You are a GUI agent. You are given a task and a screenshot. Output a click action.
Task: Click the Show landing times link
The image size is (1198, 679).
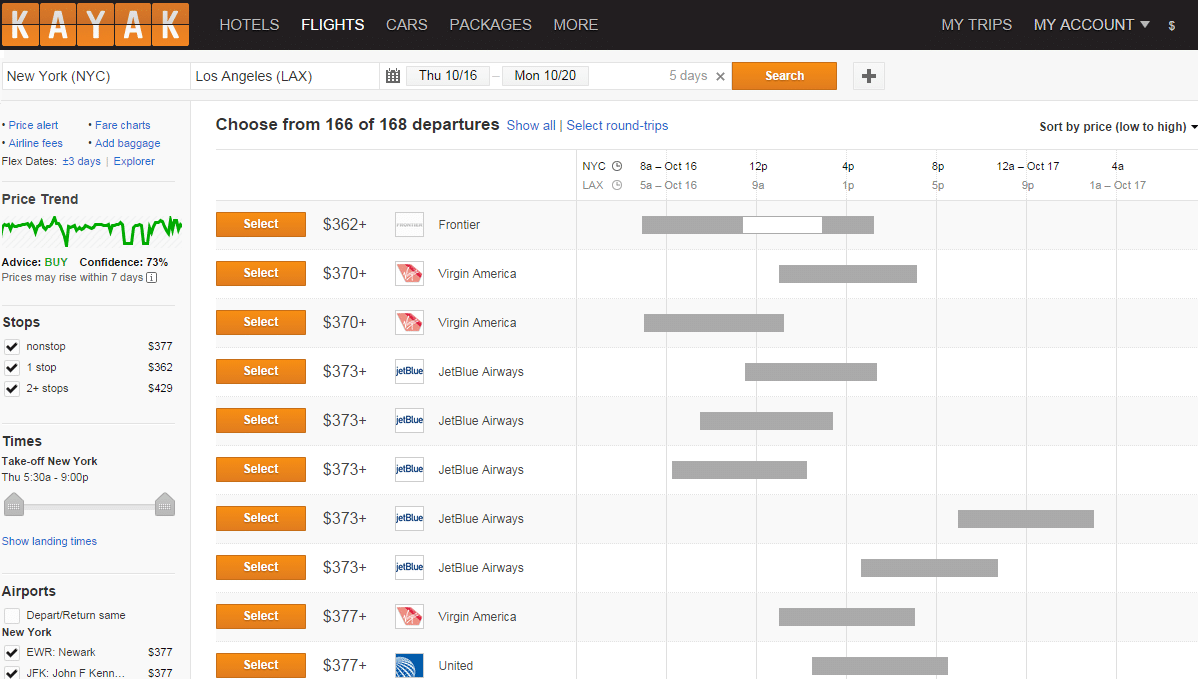tap(50, 542)
